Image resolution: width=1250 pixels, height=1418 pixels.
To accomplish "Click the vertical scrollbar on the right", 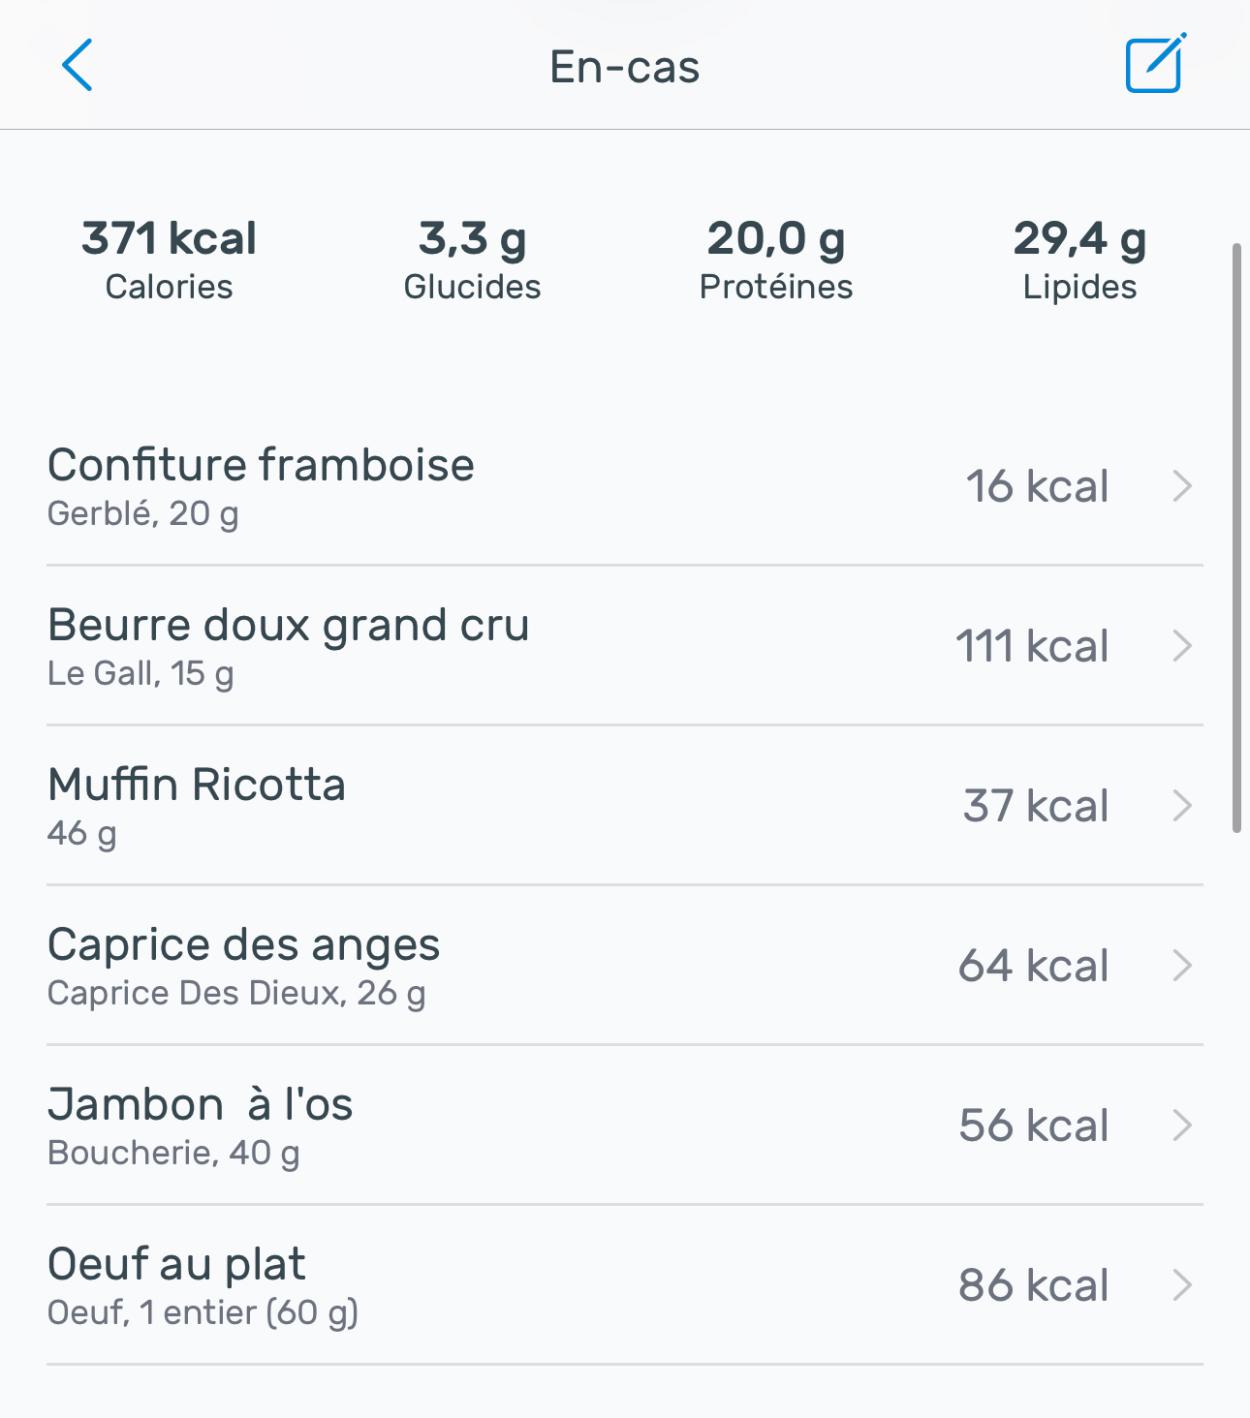I will click(x=1237, y=538).
